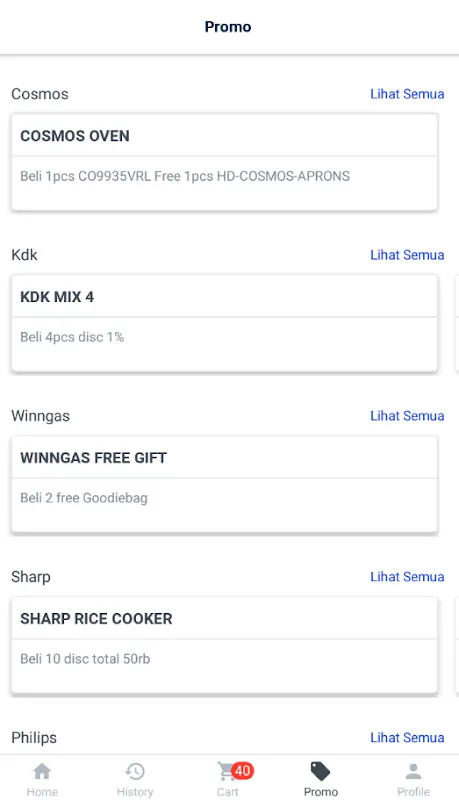
Task: Open the History clock icon
Action: (x=135, y=771)
